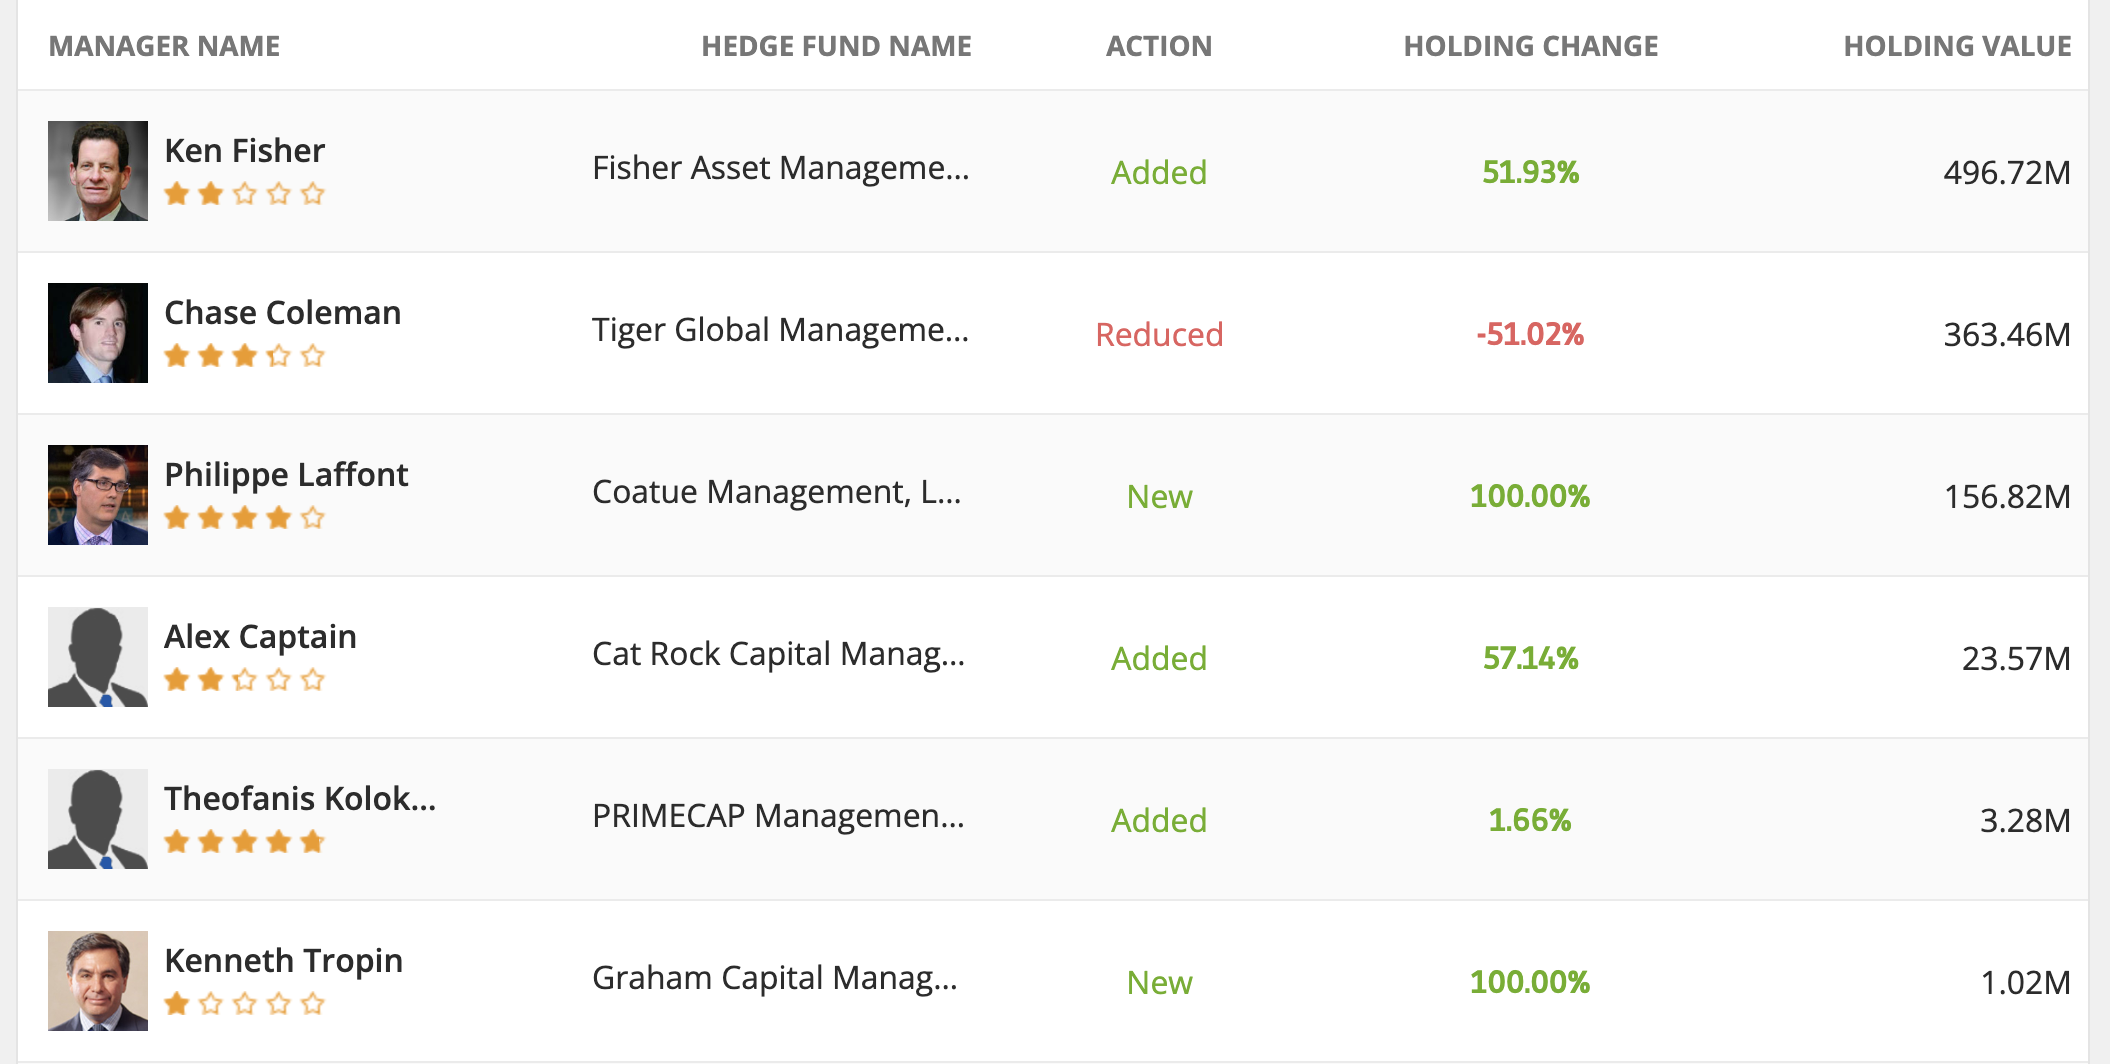Open Chase Coleman's profile photo

pos(98,333)
